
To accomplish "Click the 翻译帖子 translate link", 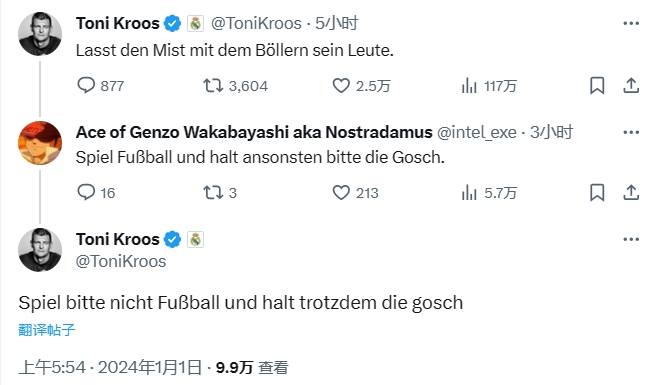I will click(x=47, y=330).
